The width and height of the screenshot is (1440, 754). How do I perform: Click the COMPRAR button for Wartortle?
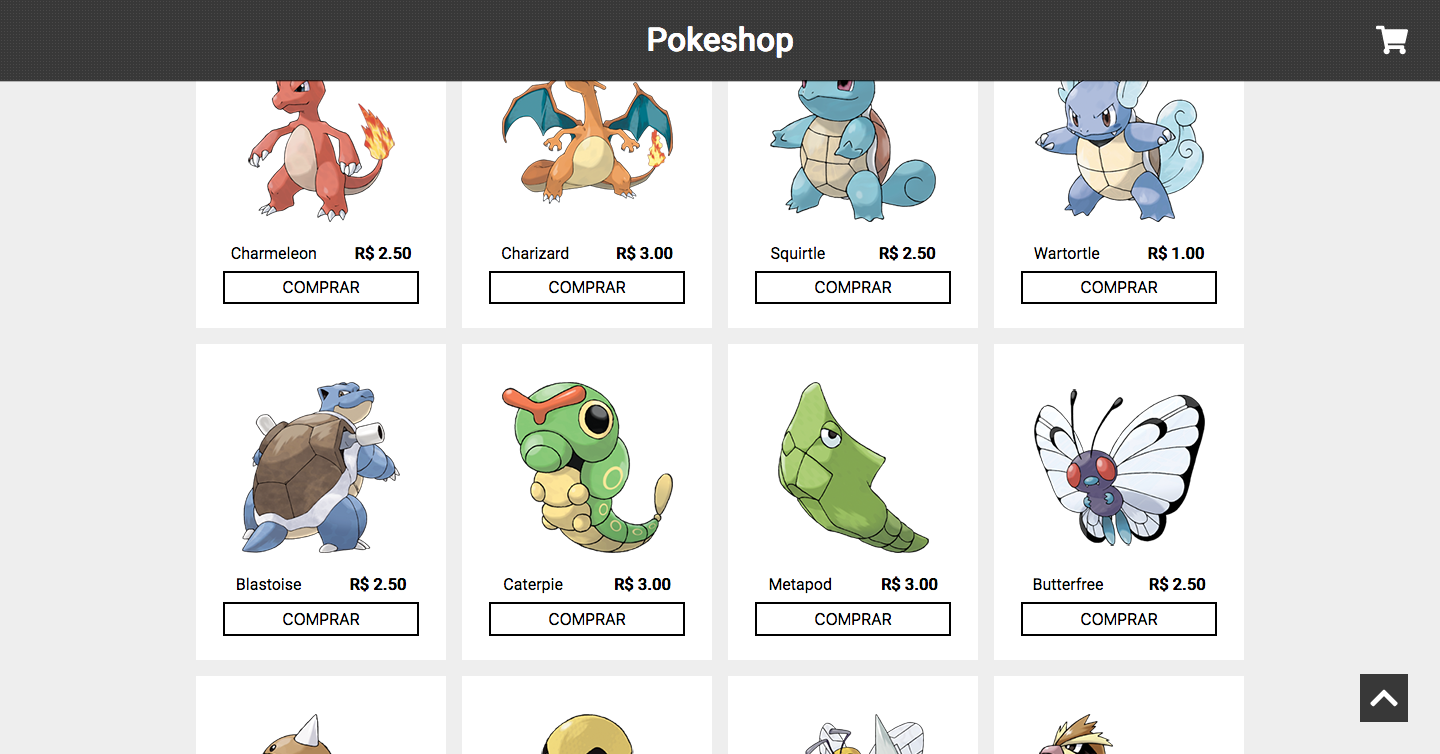coord(1119,287)
